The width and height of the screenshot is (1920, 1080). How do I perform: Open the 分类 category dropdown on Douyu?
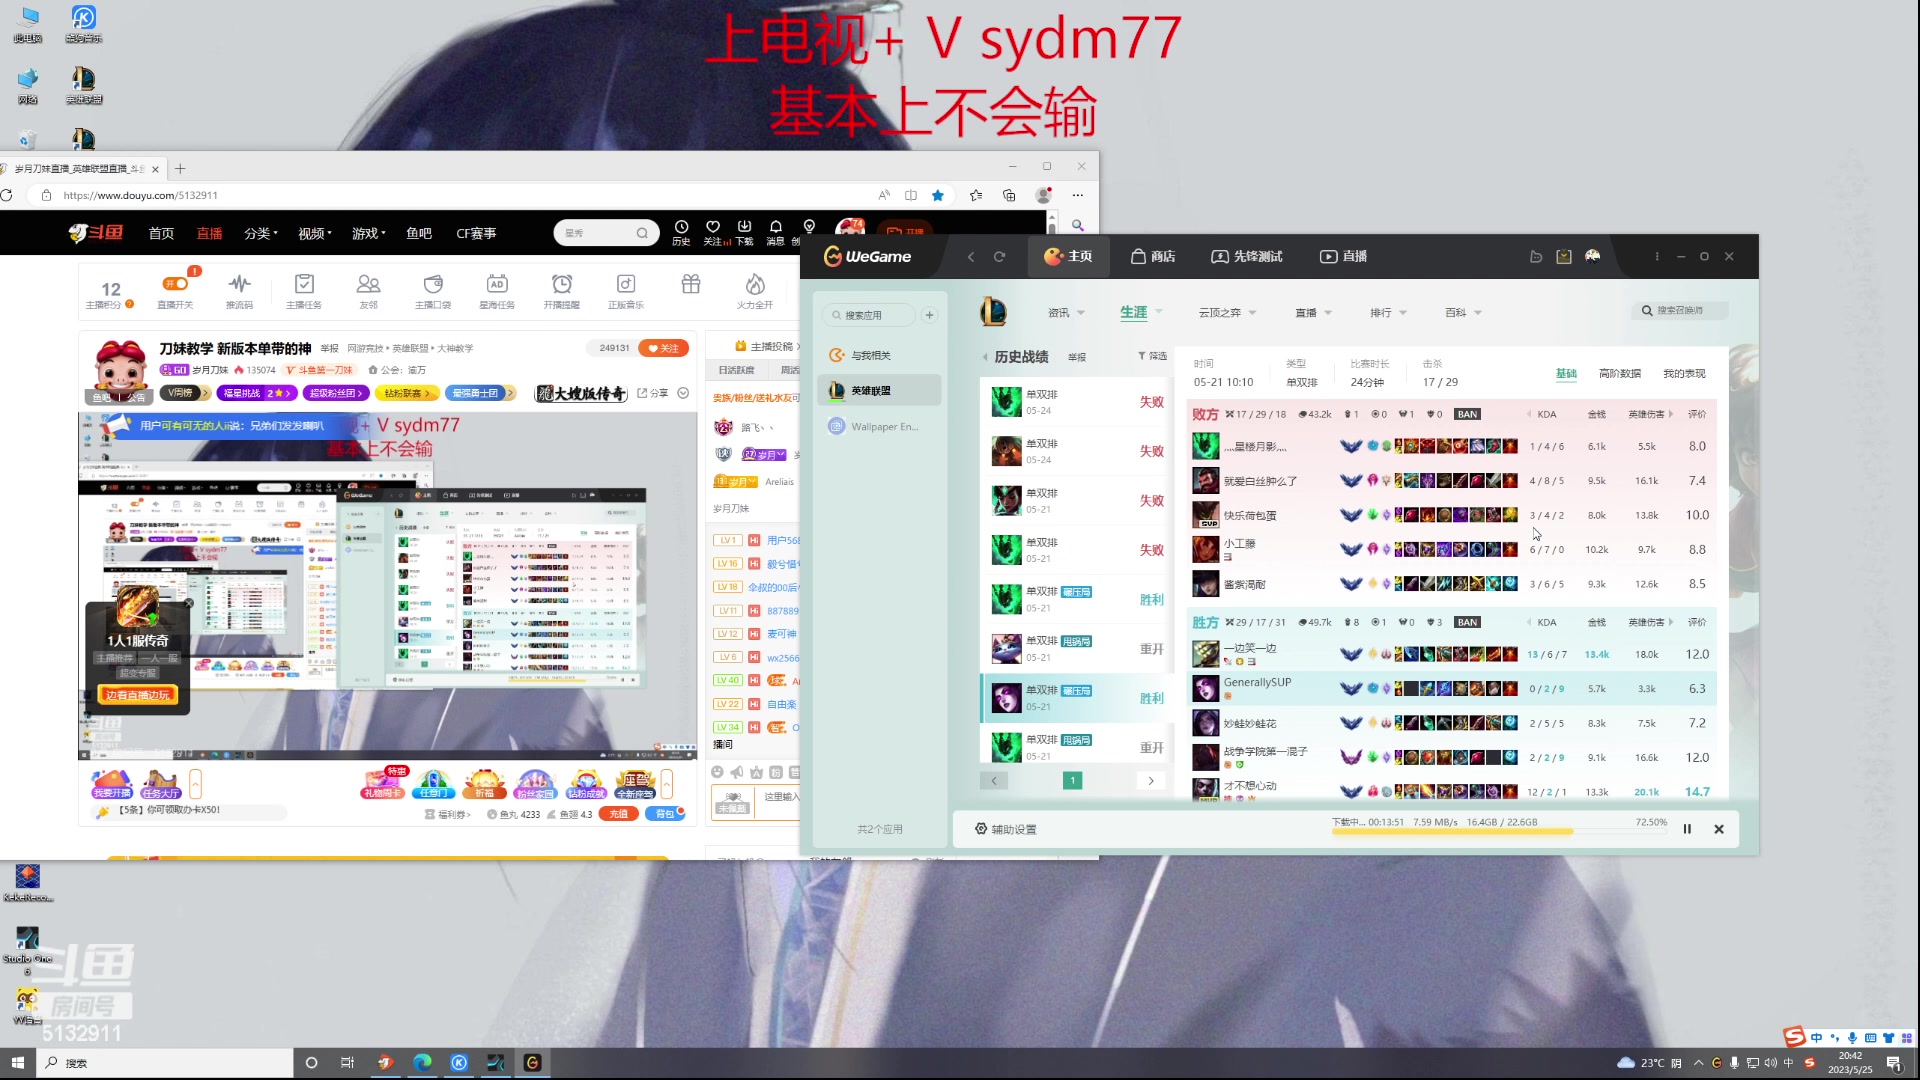point(260,233)
